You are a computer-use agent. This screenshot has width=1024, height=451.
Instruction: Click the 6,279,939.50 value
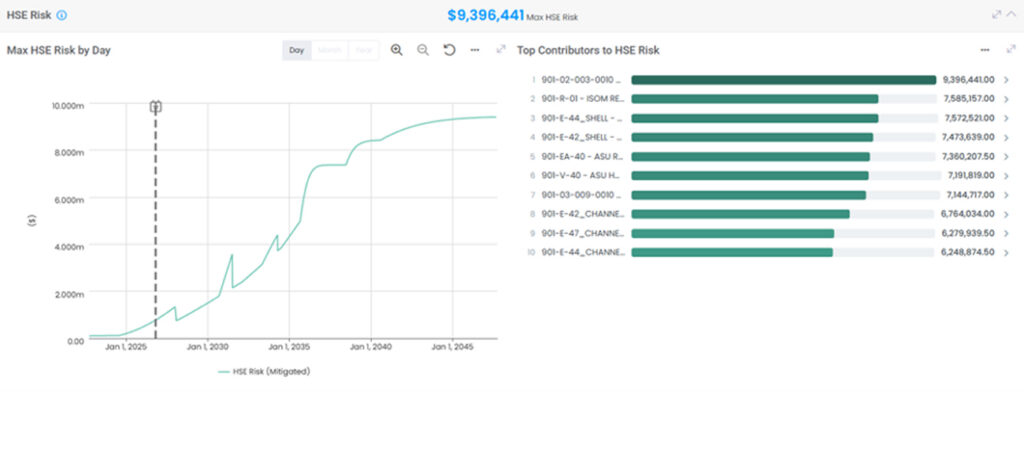coord(969,233)
